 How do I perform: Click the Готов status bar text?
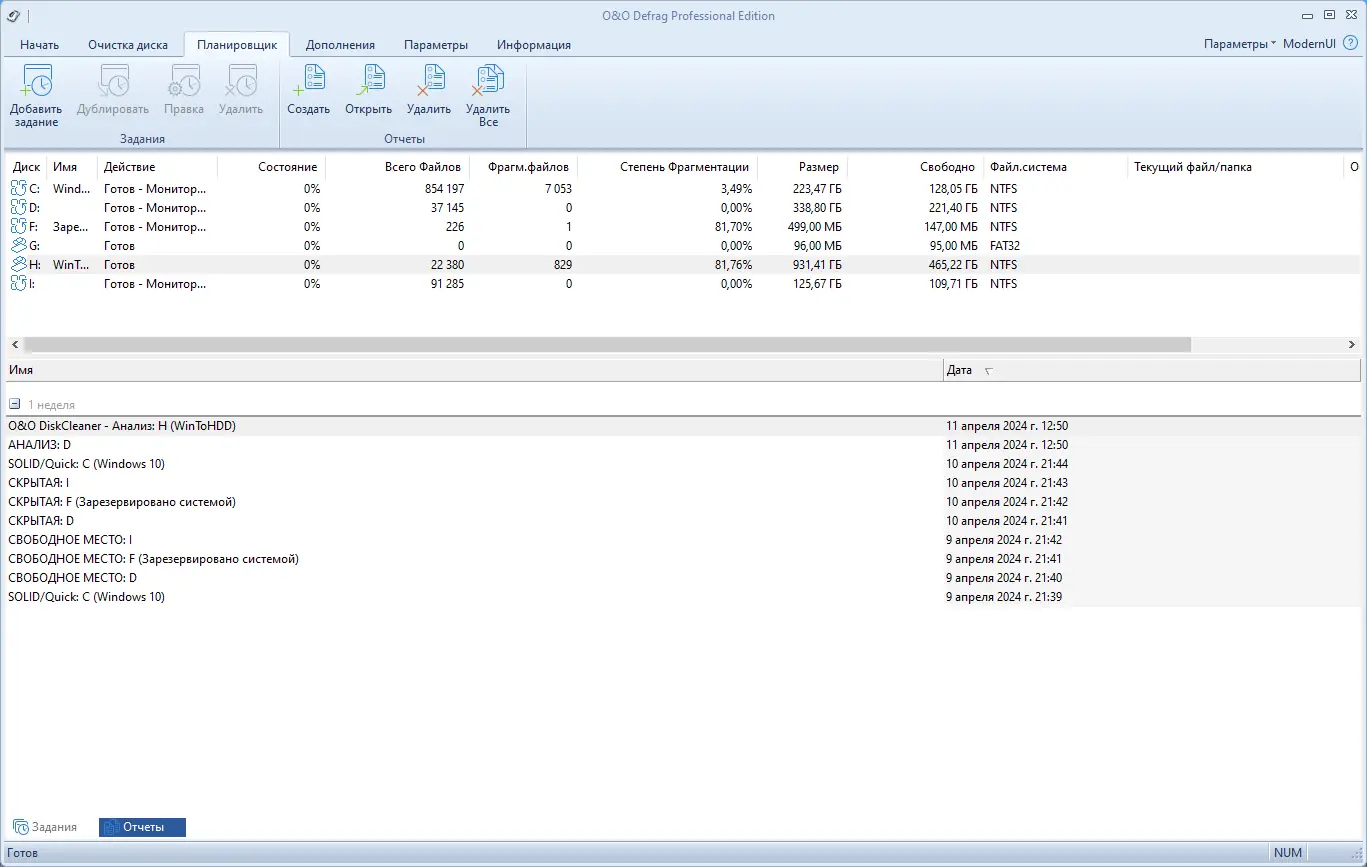tap(23, 853)
